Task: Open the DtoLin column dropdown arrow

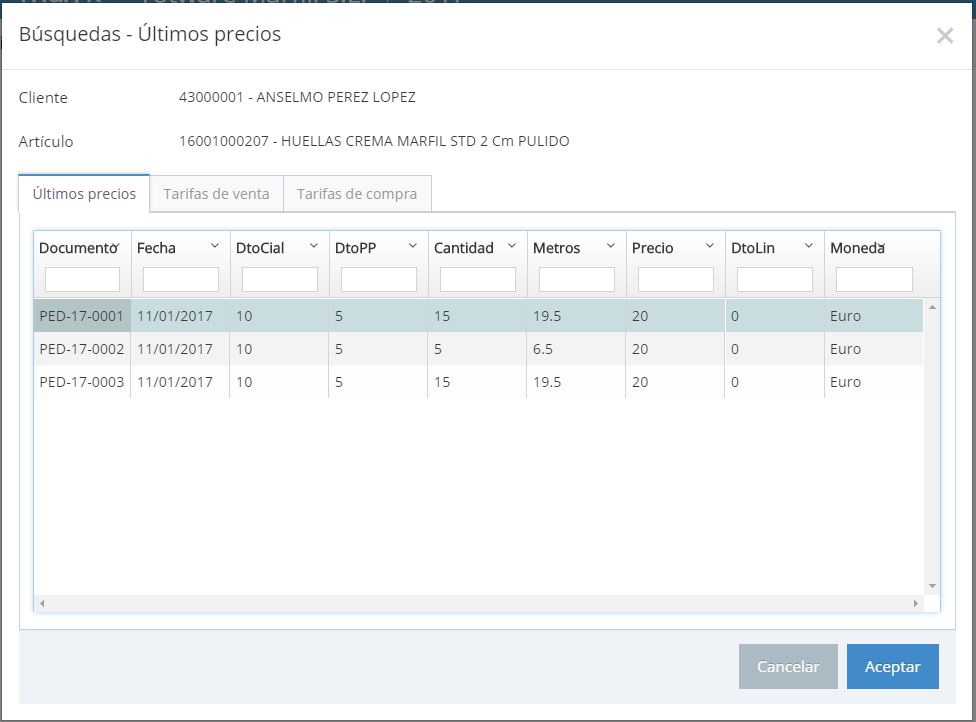Action: (809, 246)
